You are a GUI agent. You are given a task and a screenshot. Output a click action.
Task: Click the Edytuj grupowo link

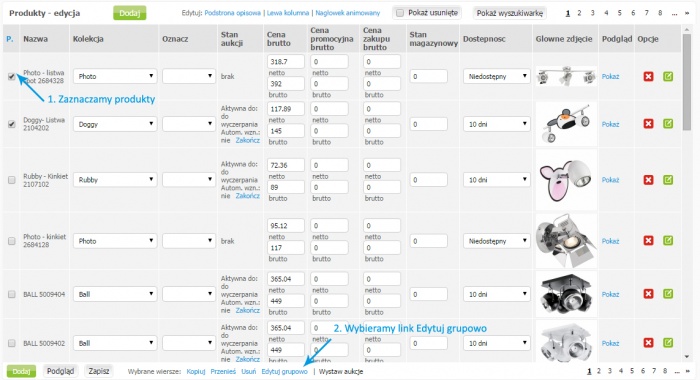[x=284, y=372]
